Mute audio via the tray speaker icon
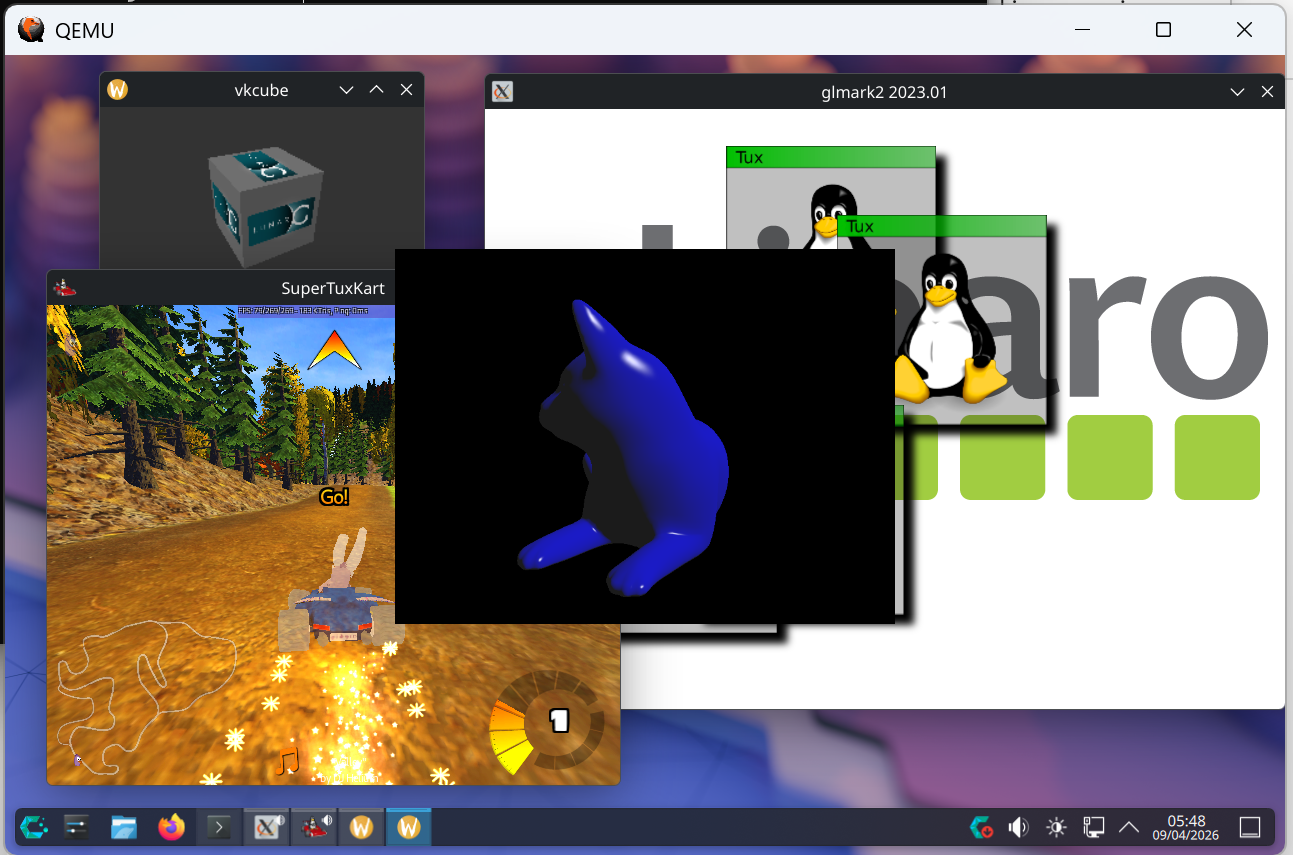 tap(1017, 827)
